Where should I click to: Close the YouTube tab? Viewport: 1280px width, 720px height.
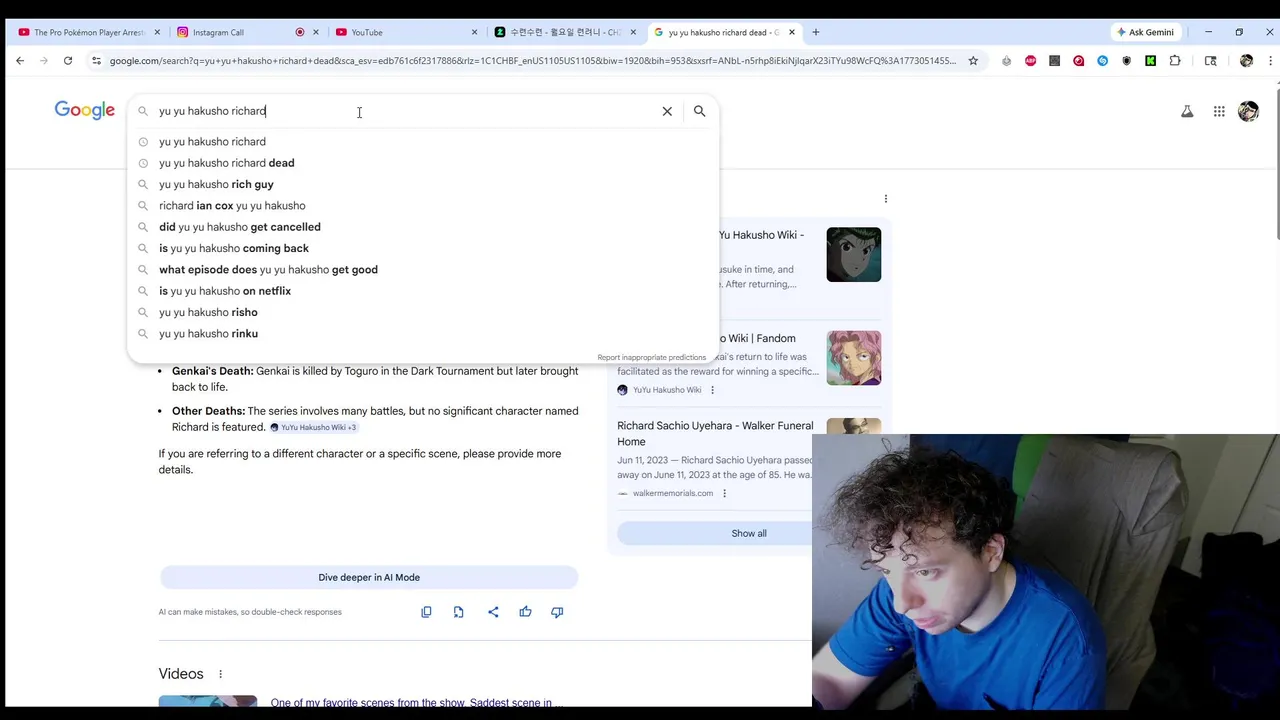tap(474, 32)
